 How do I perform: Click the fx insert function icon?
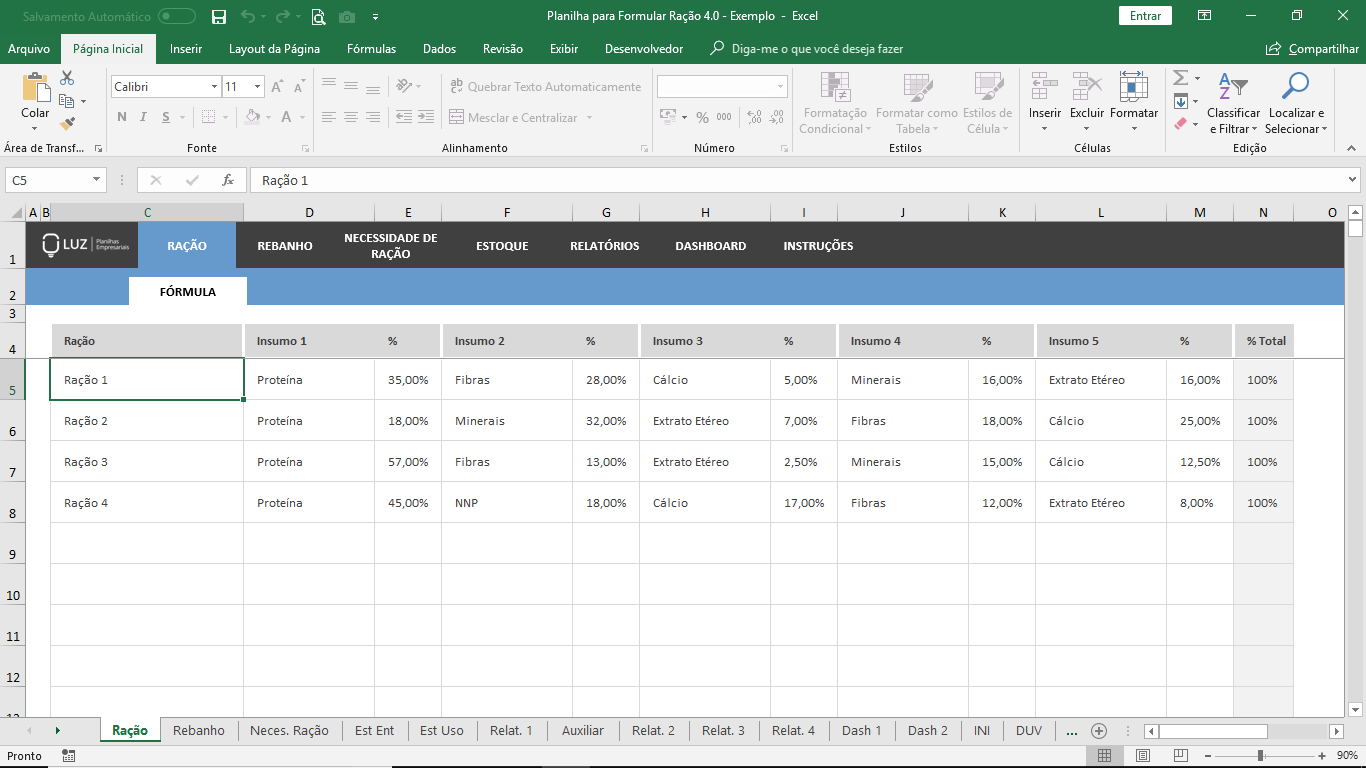point(228,180)
